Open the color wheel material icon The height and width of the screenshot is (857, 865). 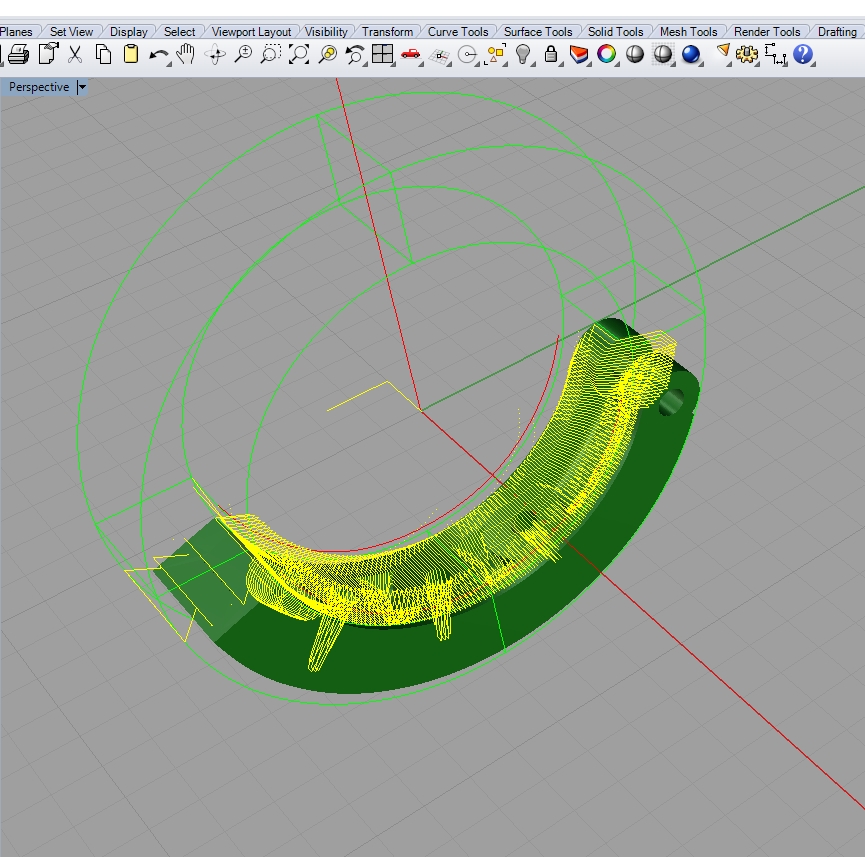point(606,55)
